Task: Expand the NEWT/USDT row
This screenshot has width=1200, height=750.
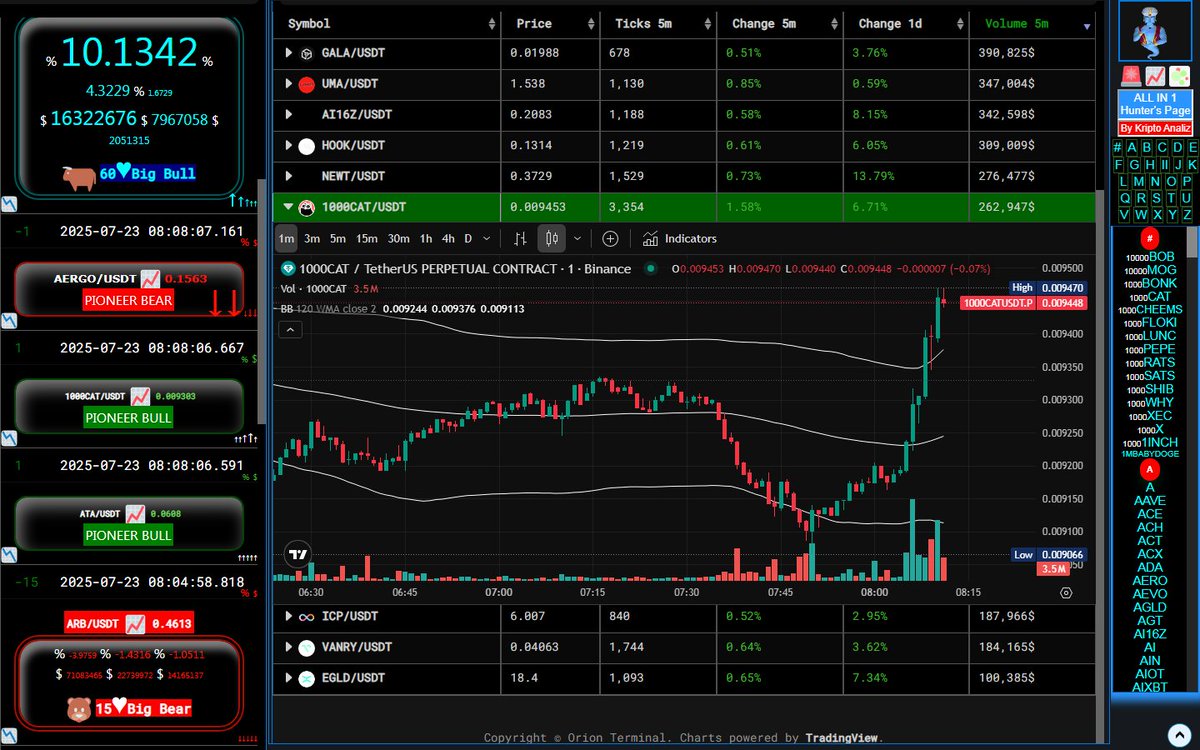Action: (x=289, y=176)
